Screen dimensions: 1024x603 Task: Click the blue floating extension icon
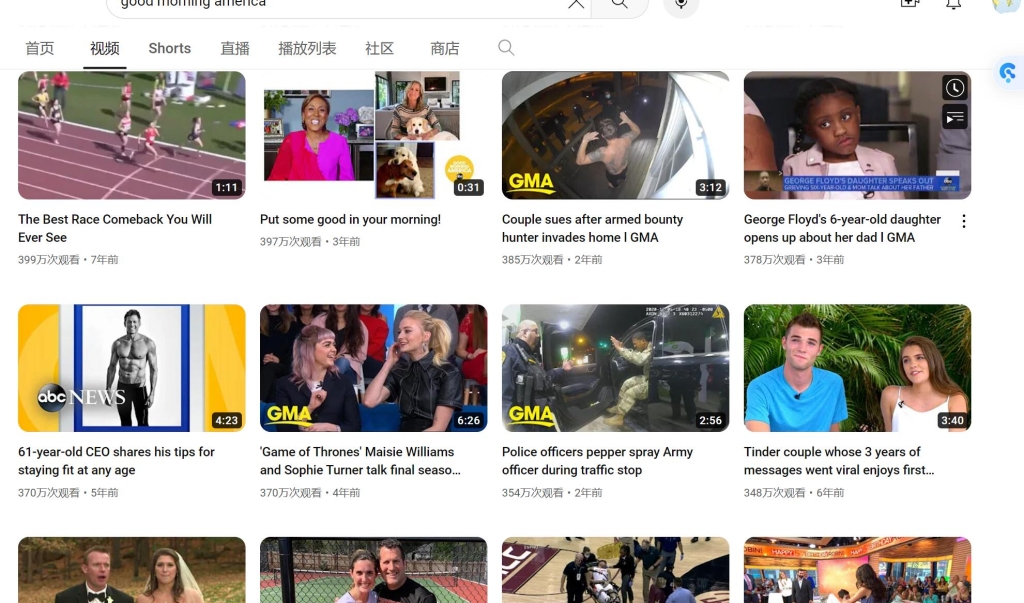pyautogui.click(x=1008, y=73)
